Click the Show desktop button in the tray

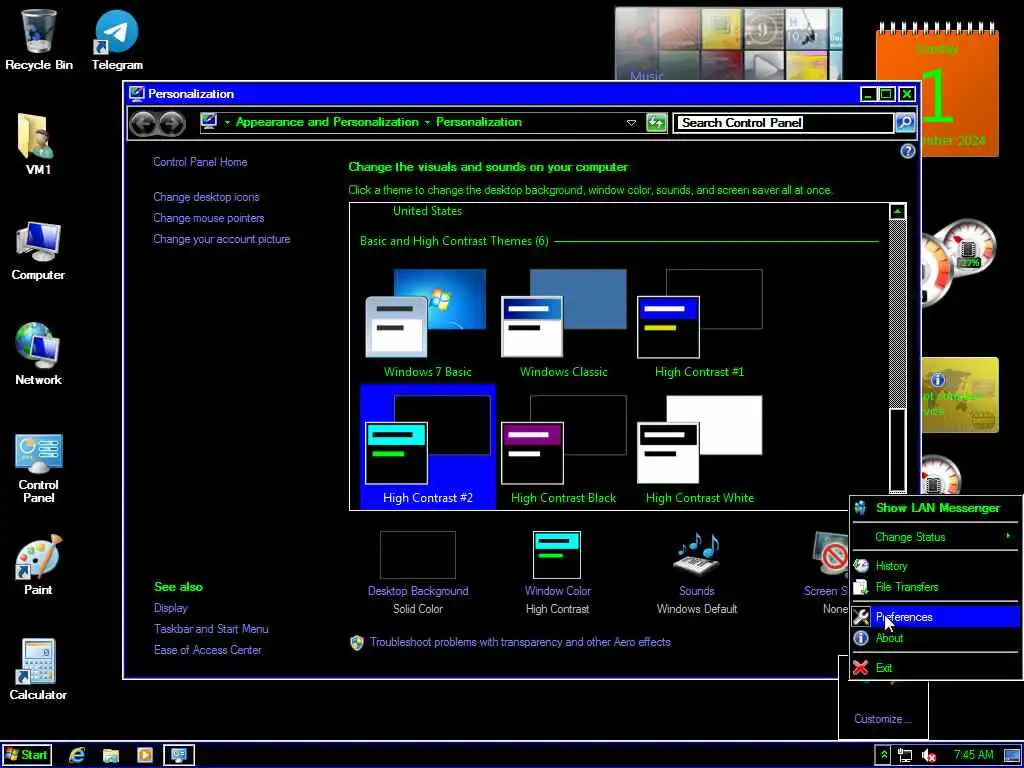coord(1012,756)
